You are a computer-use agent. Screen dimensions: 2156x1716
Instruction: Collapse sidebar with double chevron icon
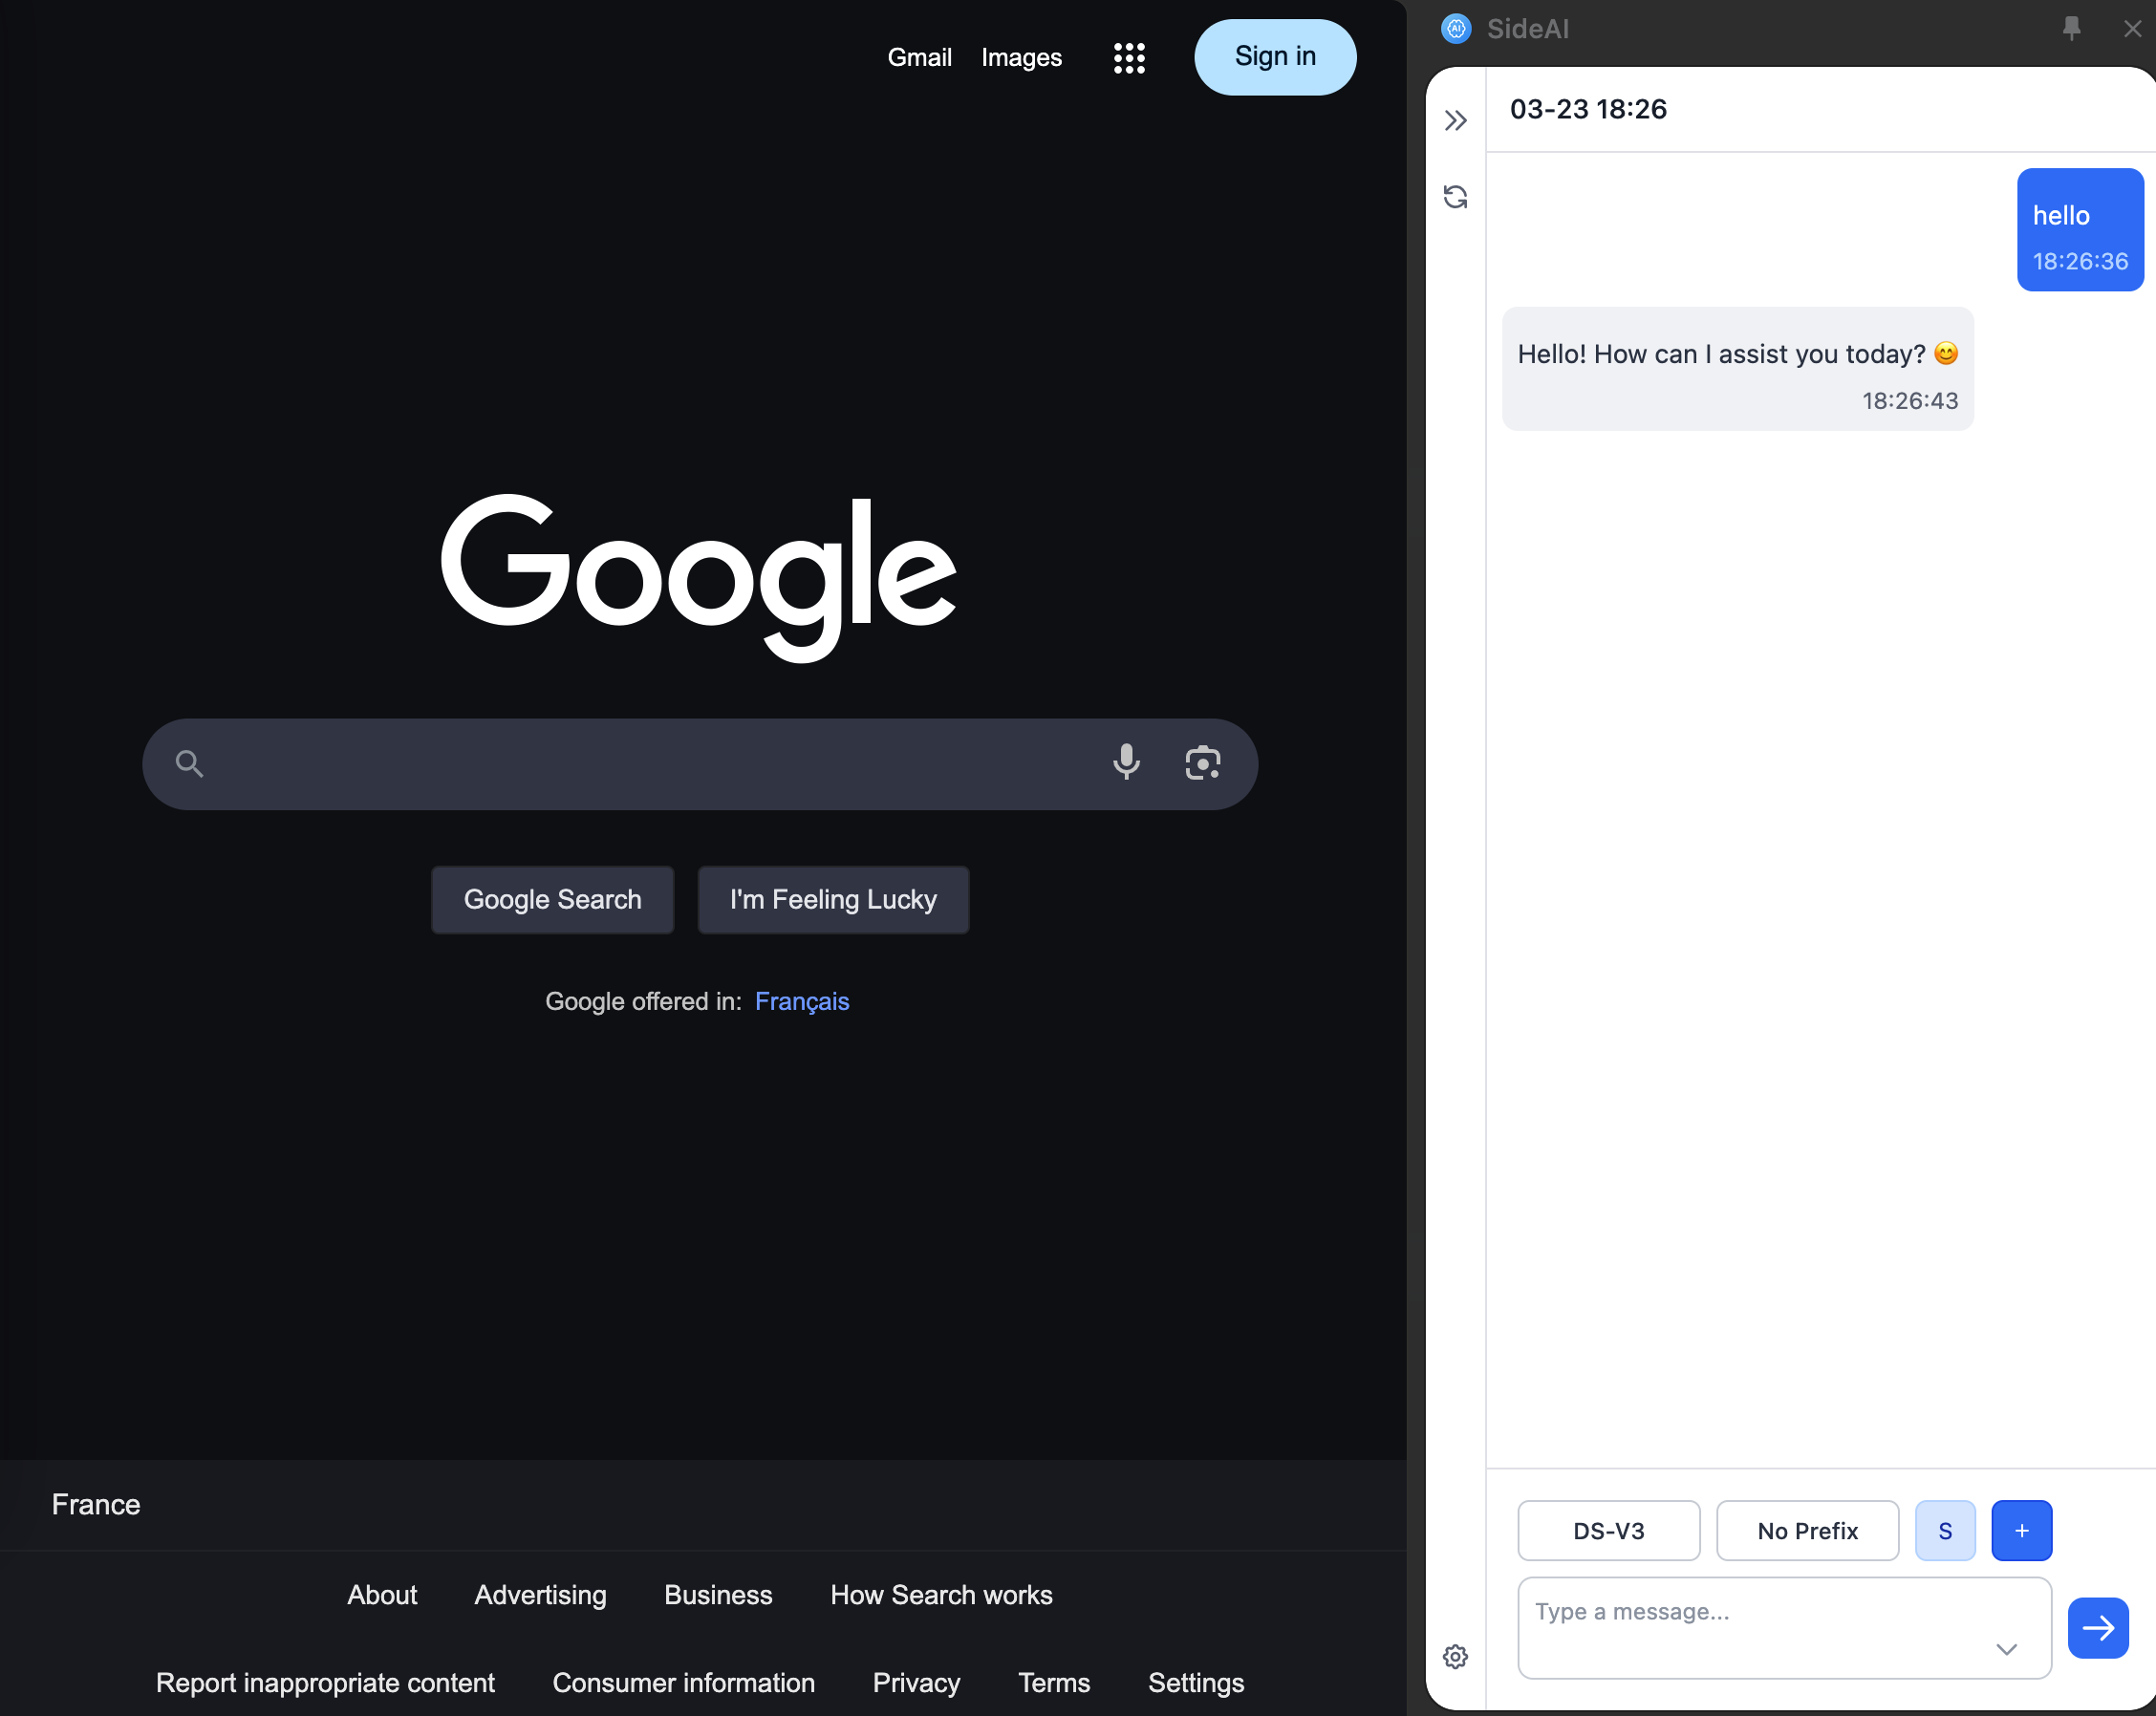point(1455,121)
